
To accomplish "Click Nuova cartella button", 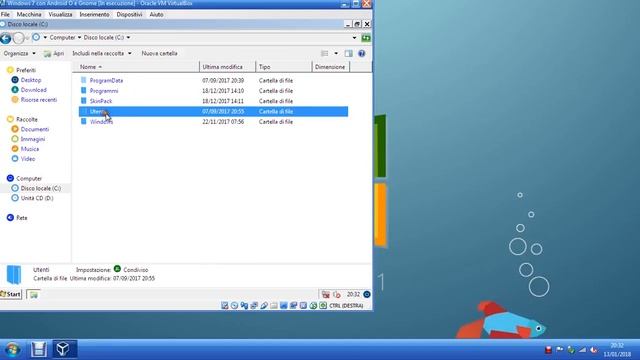I will [159, 53].
